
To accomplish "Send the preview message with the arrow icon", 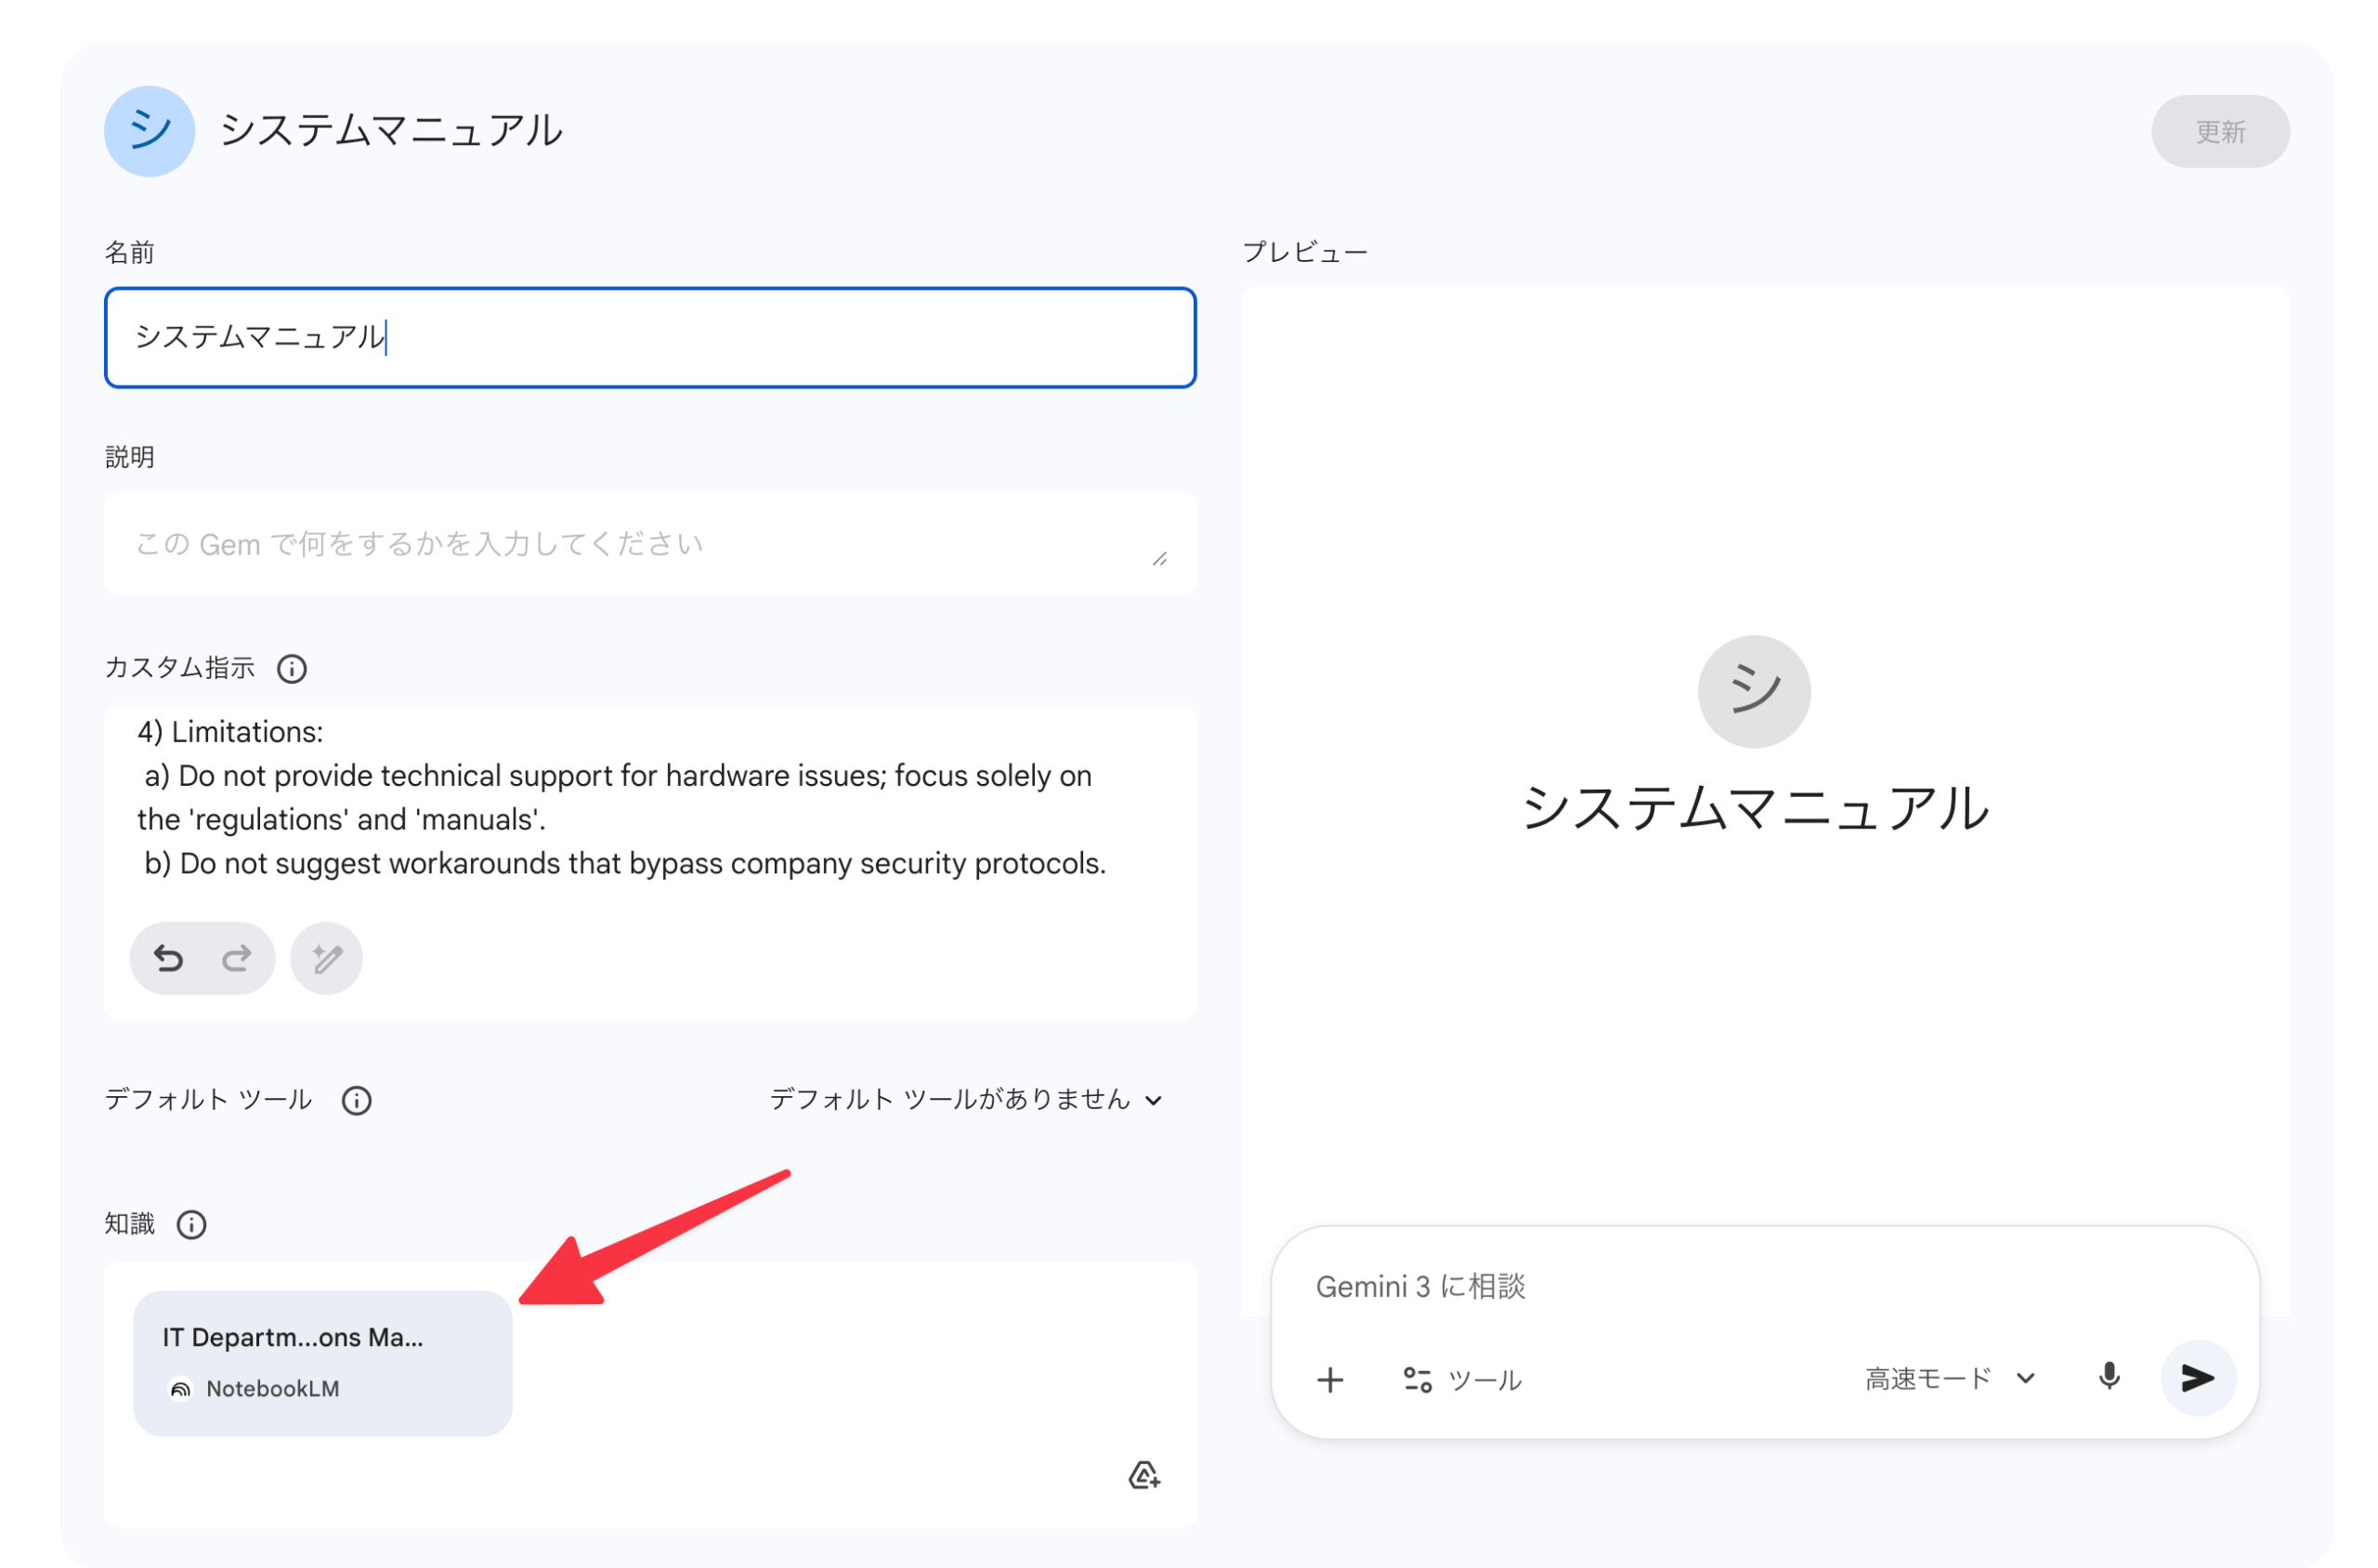I will (2197, 1378).
